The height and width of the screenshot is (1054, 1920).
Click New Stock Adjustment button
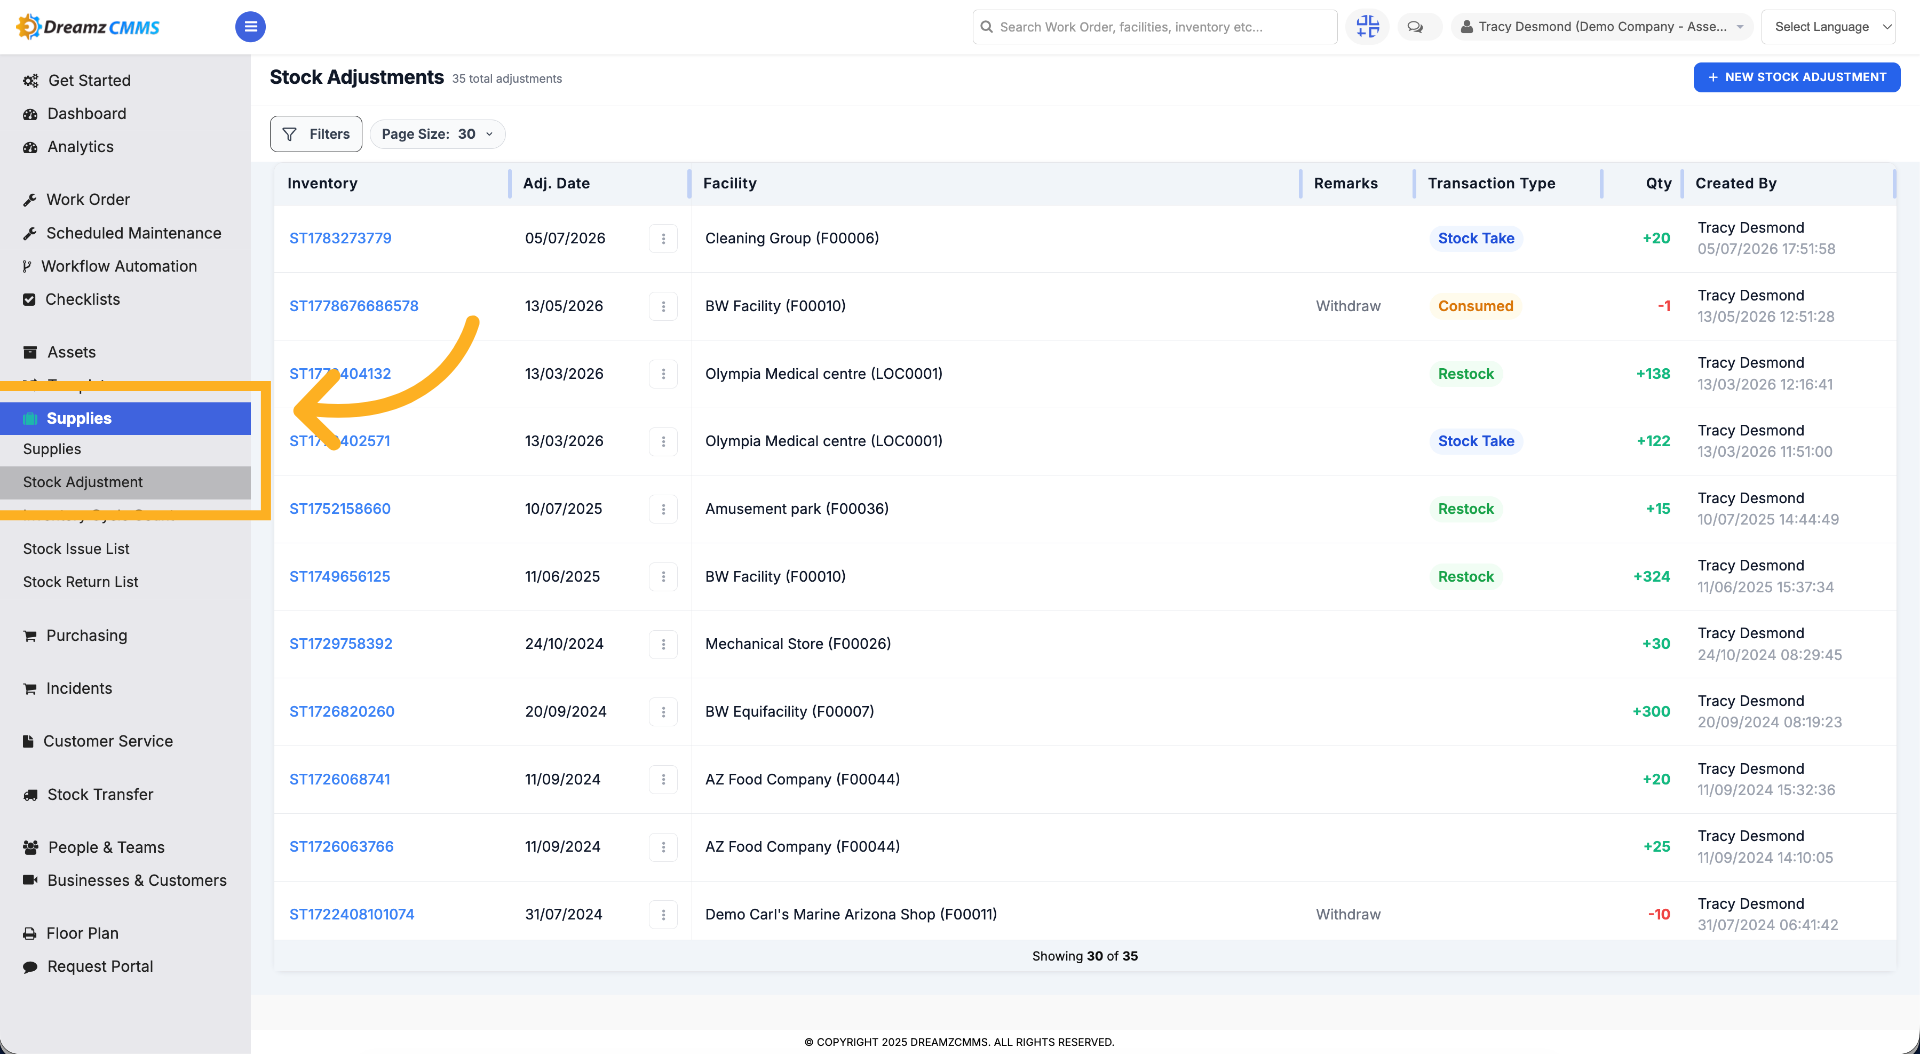1797,77
